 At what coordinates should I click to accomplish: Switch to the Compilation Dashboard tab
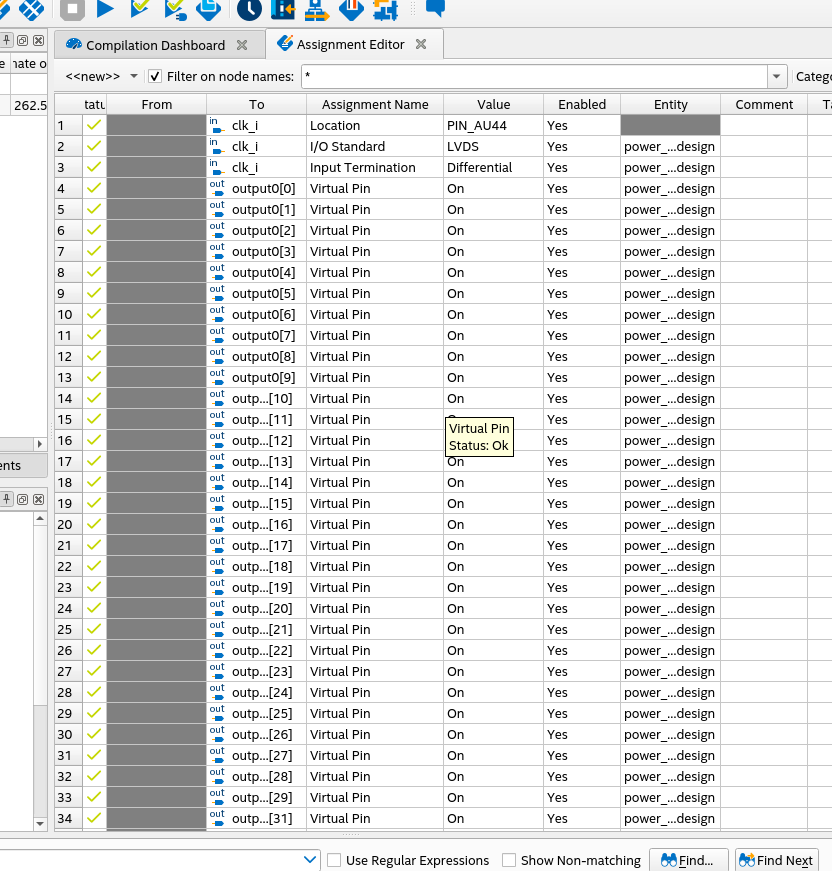(155, 45)
